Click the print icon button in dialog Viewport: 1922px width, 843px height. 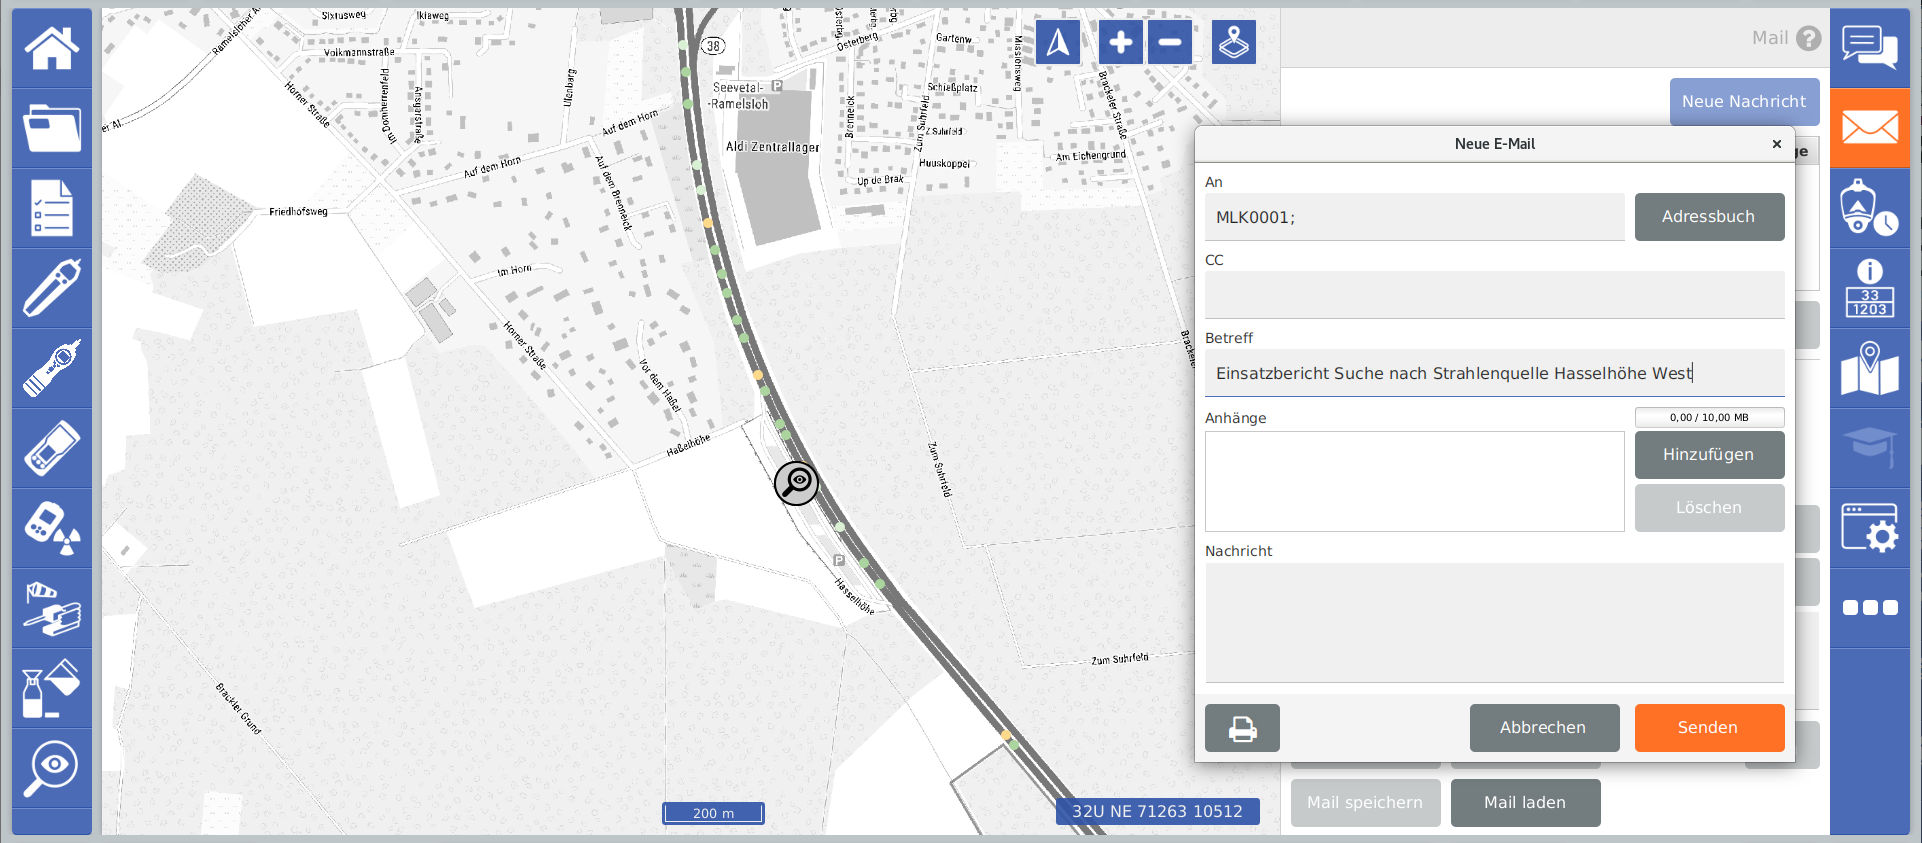[x=1242, y=728]
